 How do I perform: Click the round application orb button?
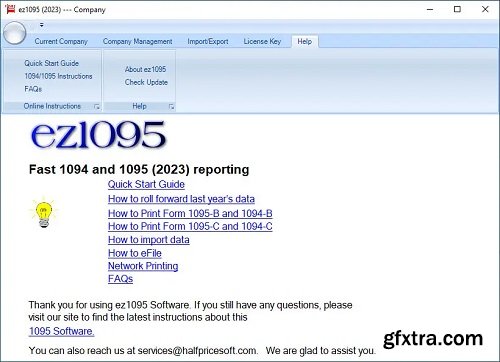pos(14,33)
